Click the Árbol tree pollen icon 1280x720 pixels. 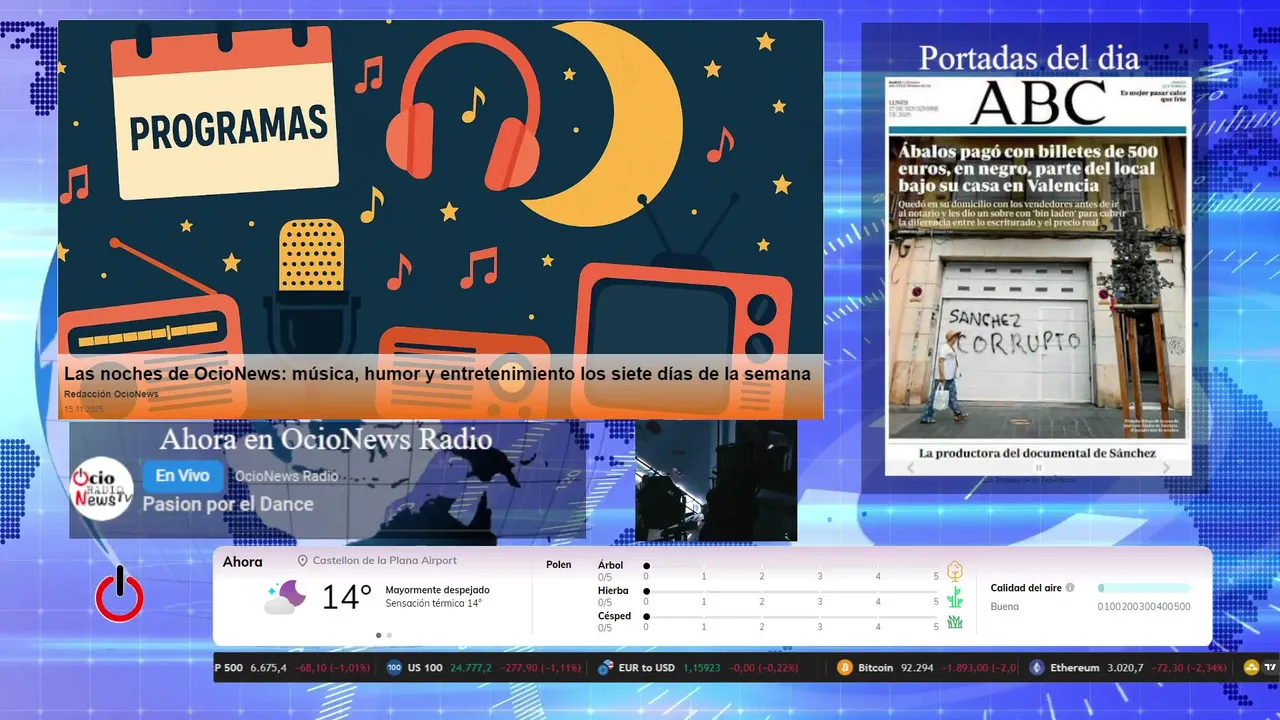(955, 571)
